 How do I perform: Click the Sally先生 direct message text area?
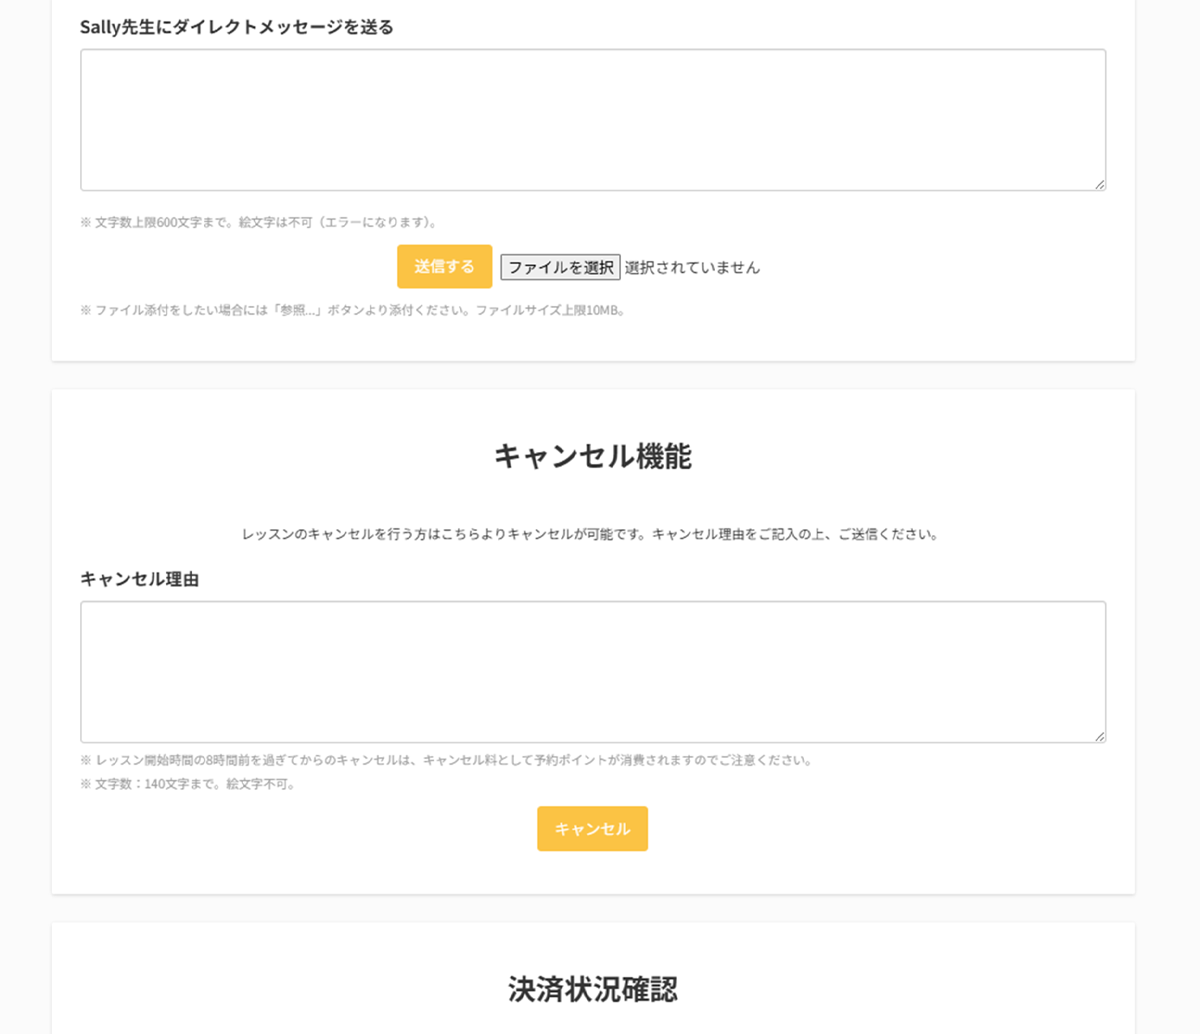[592, 120]
